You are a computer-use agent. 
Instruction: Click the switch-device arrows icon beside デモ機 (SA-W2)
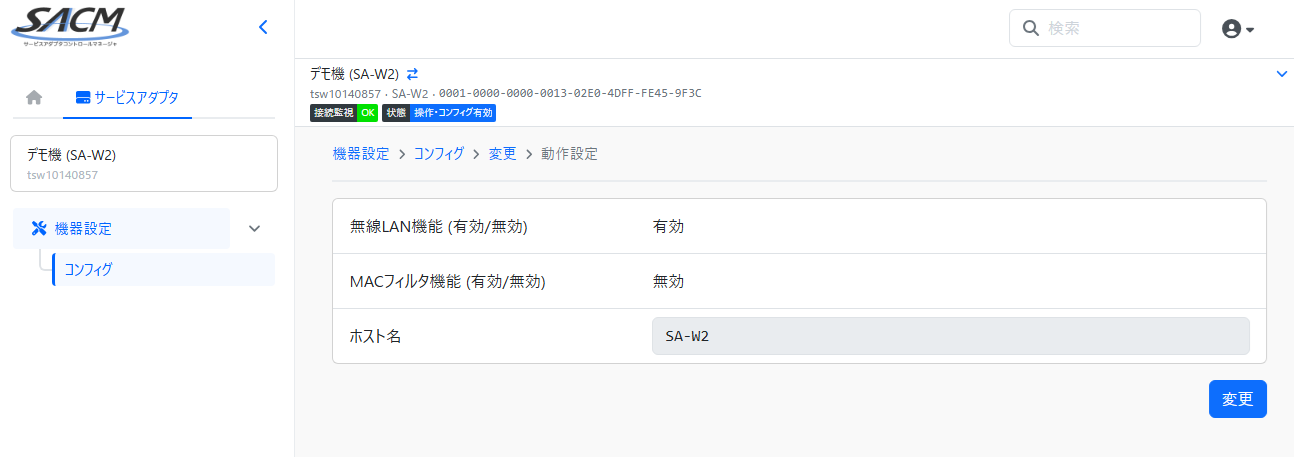click(412, 74)
